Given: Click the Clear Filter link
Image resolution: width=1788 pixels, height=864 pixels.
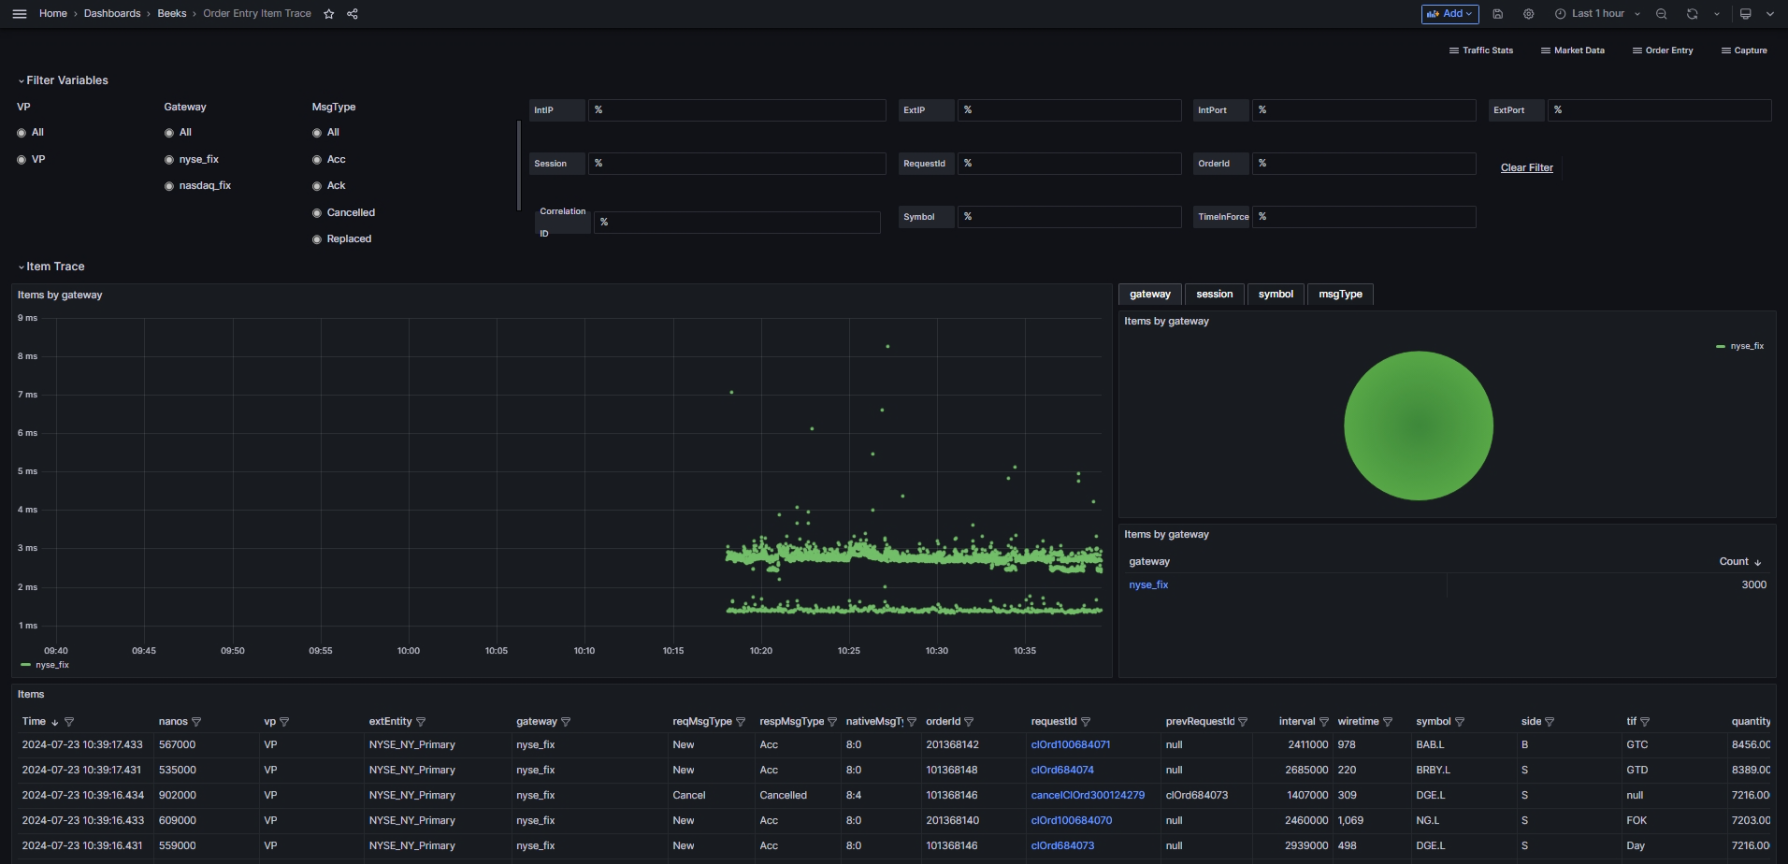Looking at the screenshot, I should coord(1527,168).
